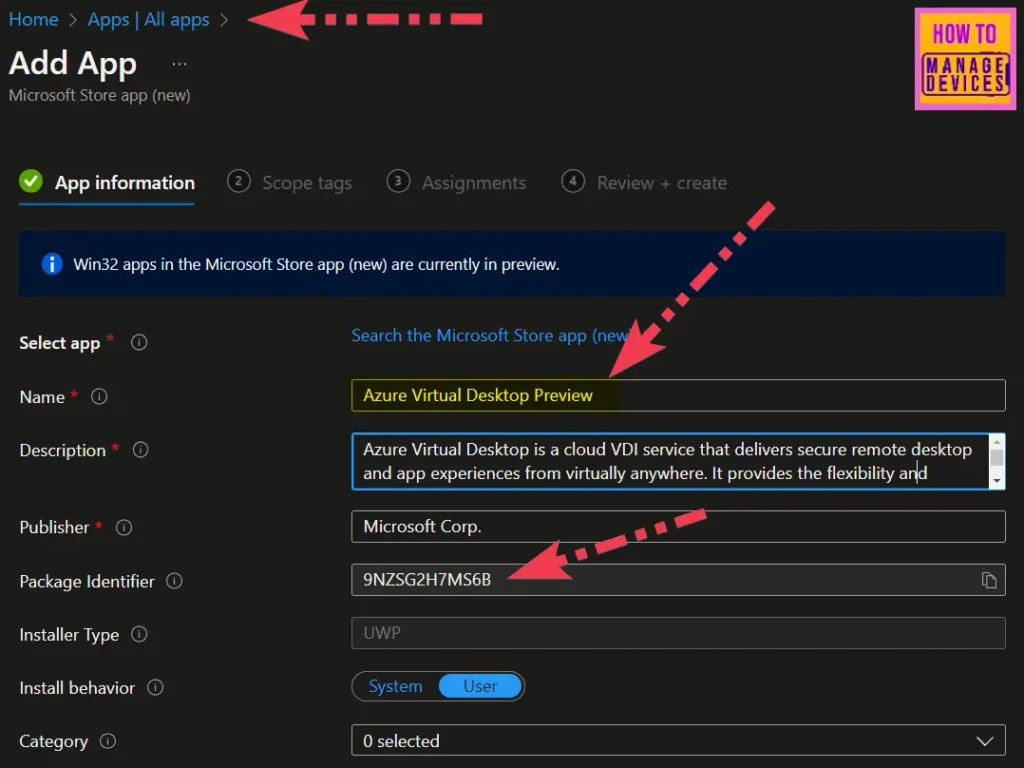Image resolution: width=1024 pixels, height=768 pixels.
Task: Click the Install behavior info icon
Action: (155, 688)
